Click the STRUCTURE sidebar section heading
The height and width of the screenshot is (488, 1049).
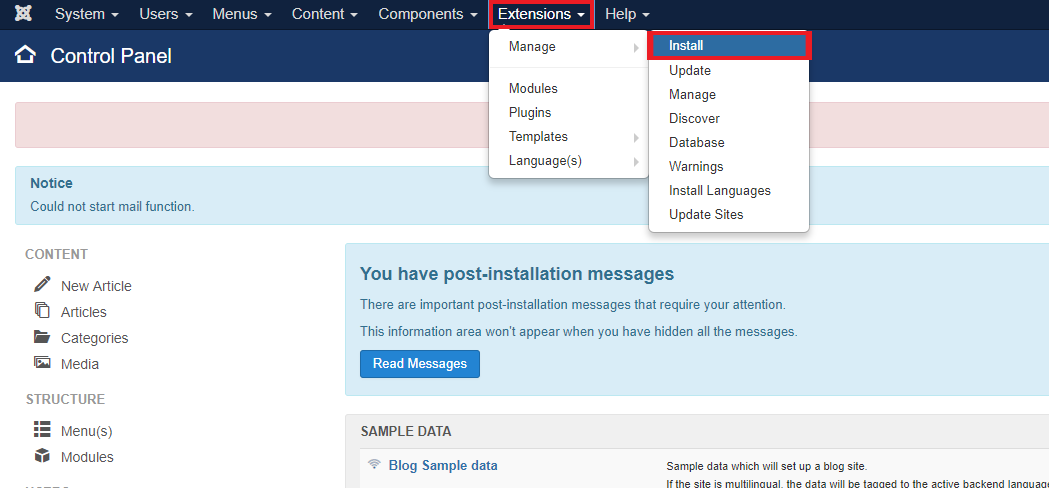coord(66,399)
